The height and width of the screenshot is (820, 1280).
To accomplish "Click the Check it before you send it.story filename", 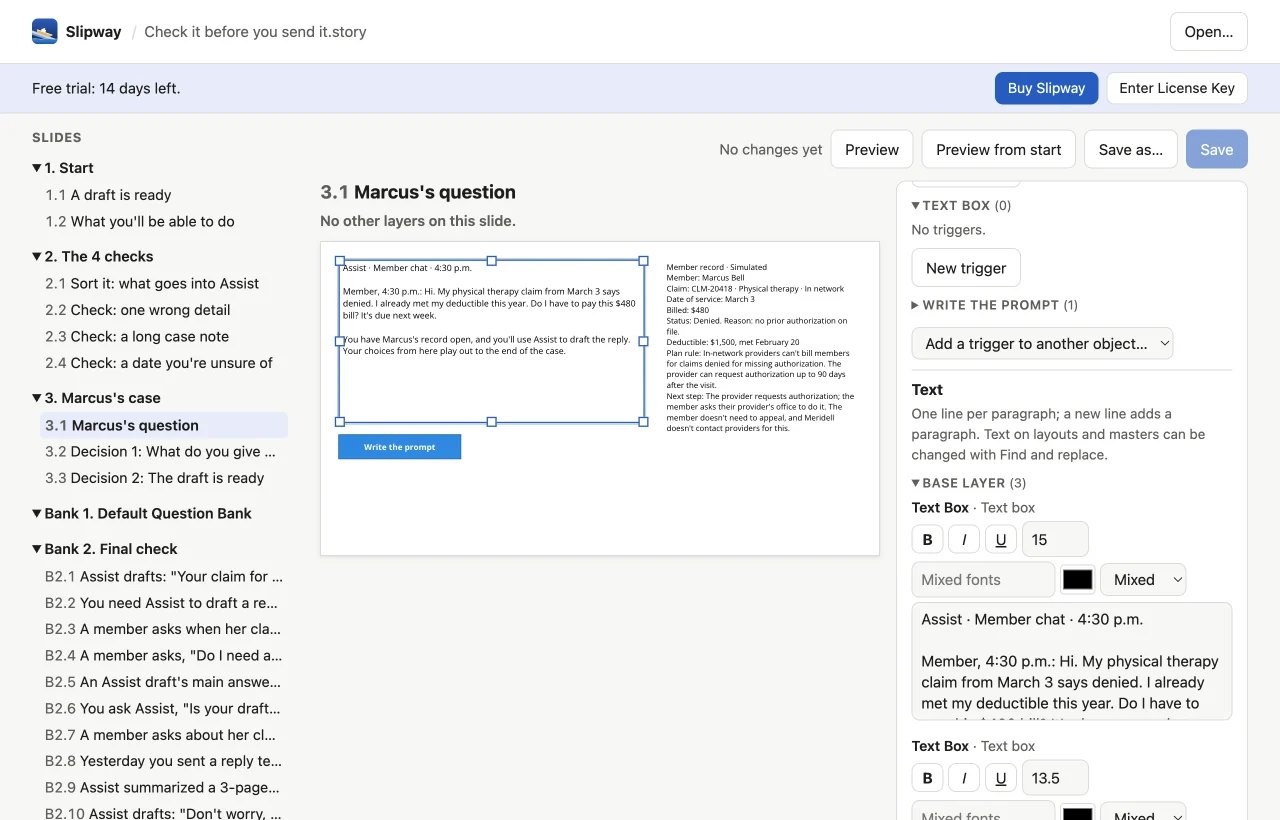I will pos(255,31).
